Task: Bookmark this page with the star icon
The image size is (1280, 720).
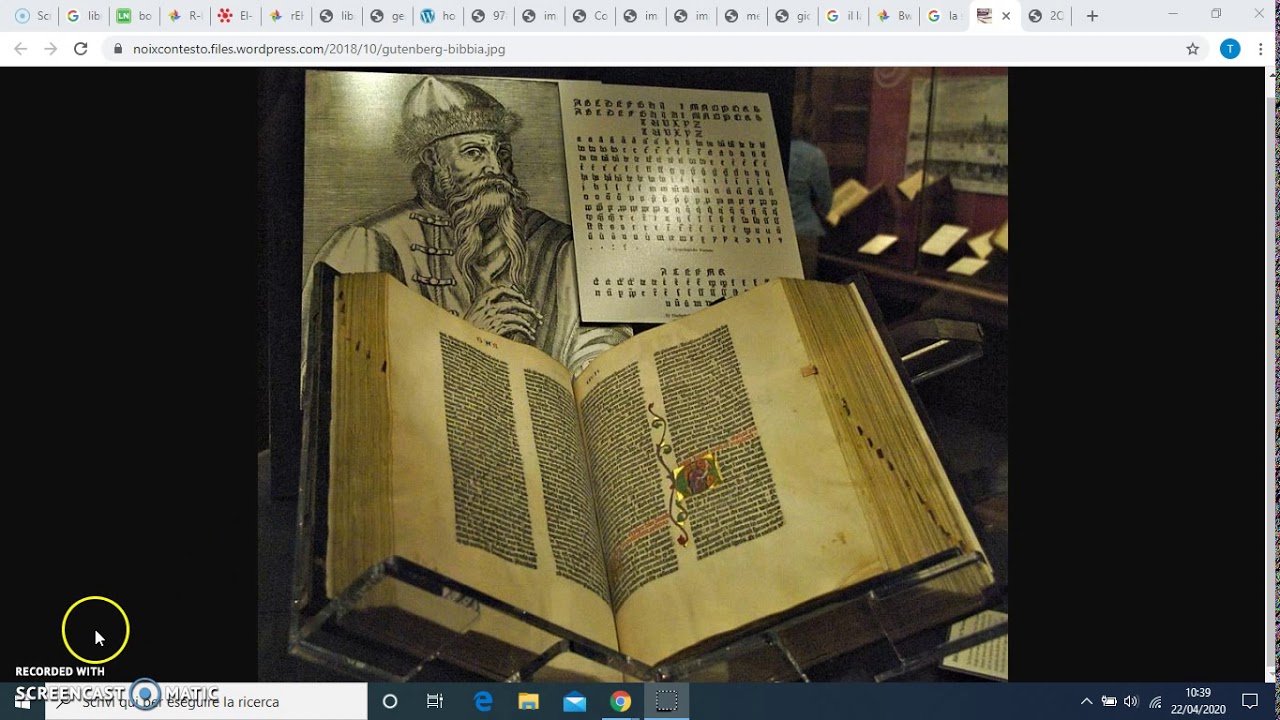Action: [1192, 49]
